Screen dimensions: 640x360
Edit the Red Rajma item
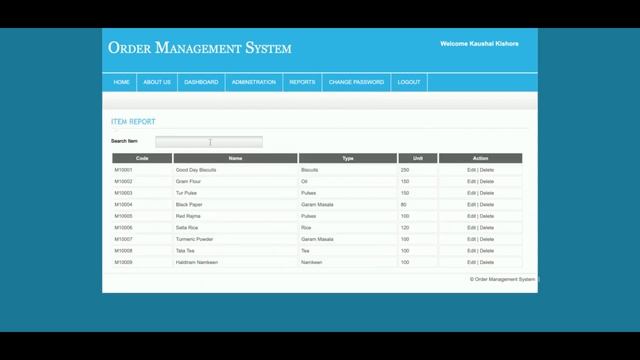click(471, 216)
